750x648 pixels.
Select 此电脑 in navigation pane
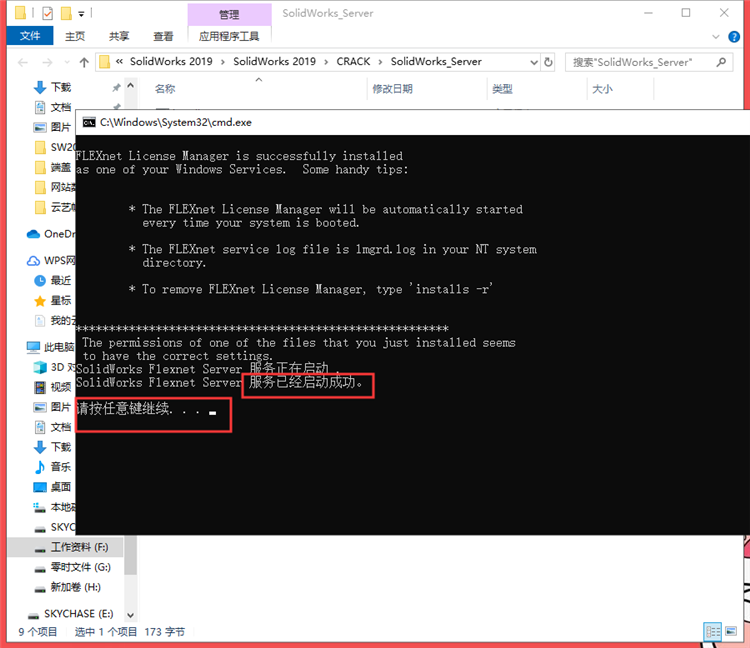[x=51, y=347]
